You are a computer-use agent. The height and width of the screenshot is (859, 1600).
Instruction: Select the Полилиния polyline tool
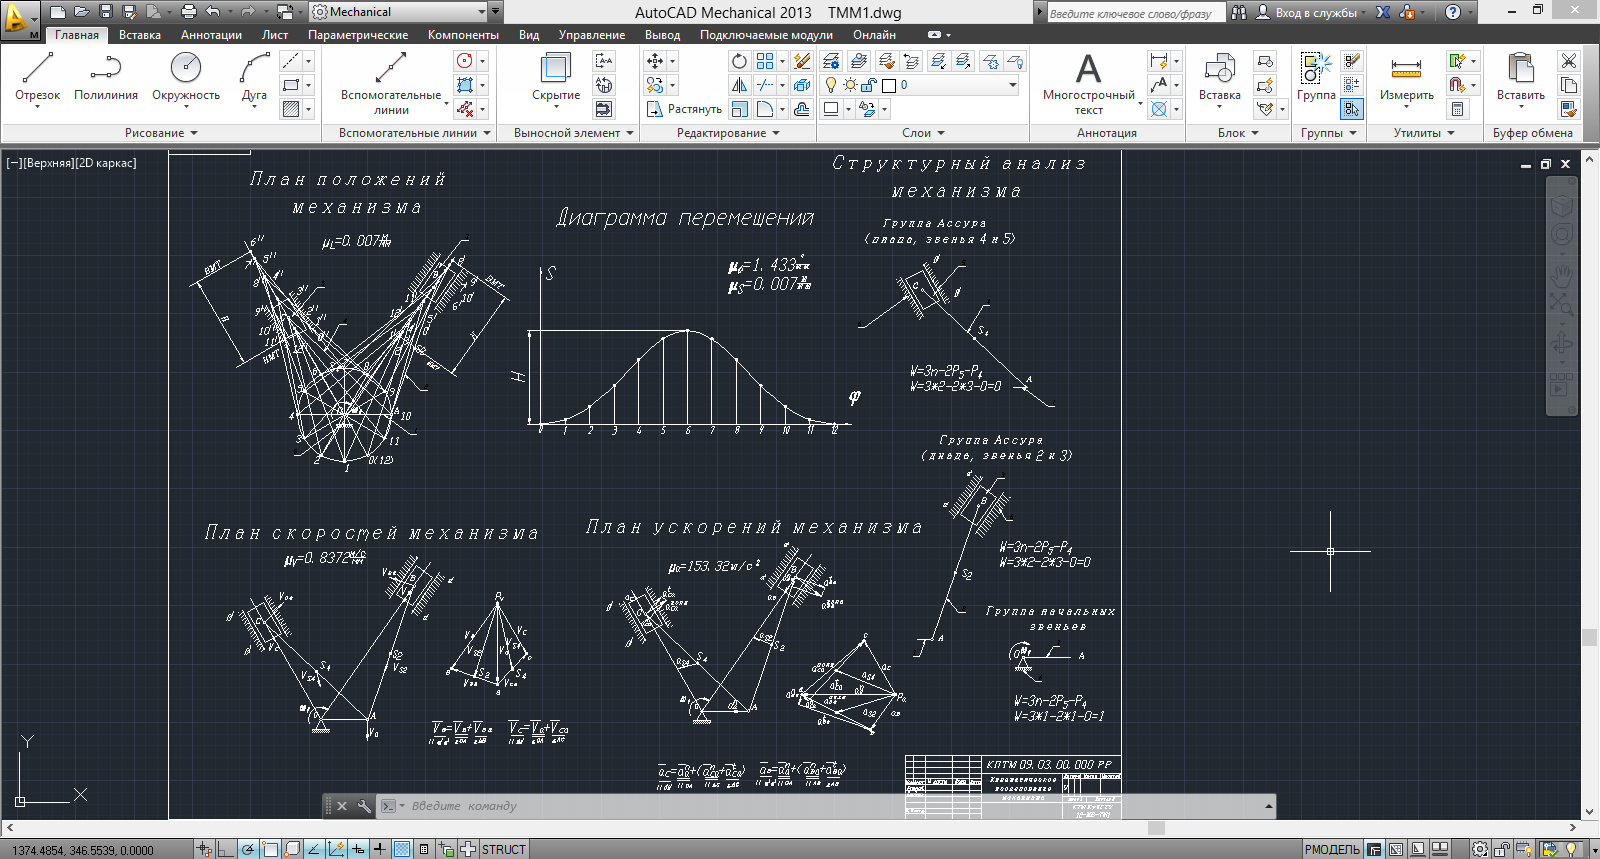[105, 78]
